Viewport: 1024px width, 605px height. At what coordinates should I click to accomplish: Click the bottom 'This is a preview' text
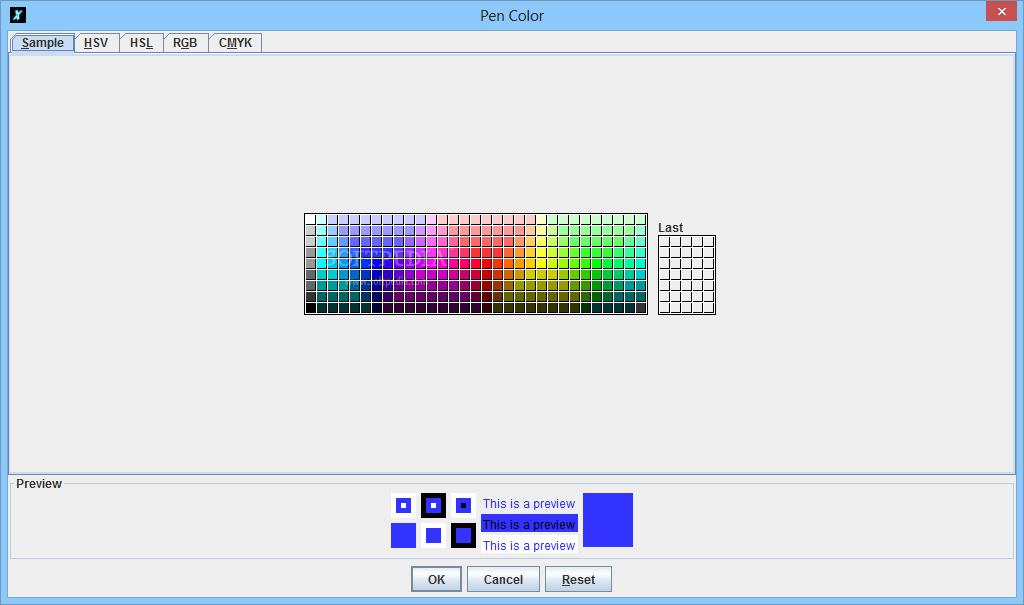point(529,546)
